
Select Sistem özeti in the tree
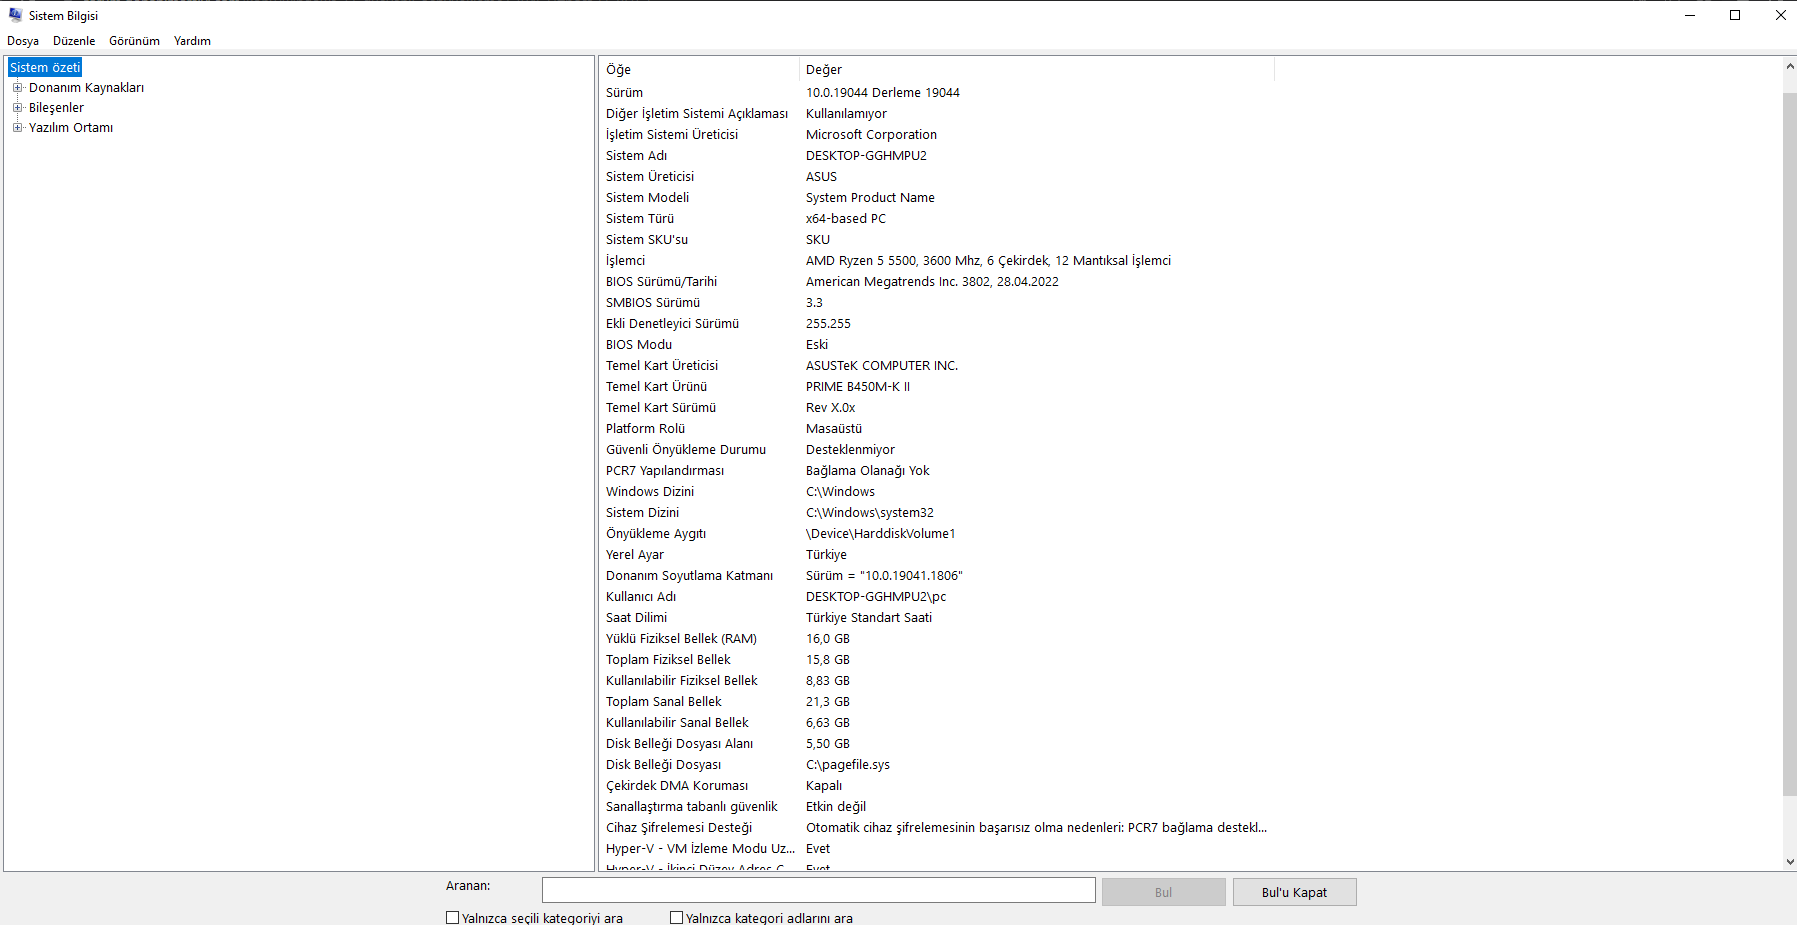[x=45, y=68]
